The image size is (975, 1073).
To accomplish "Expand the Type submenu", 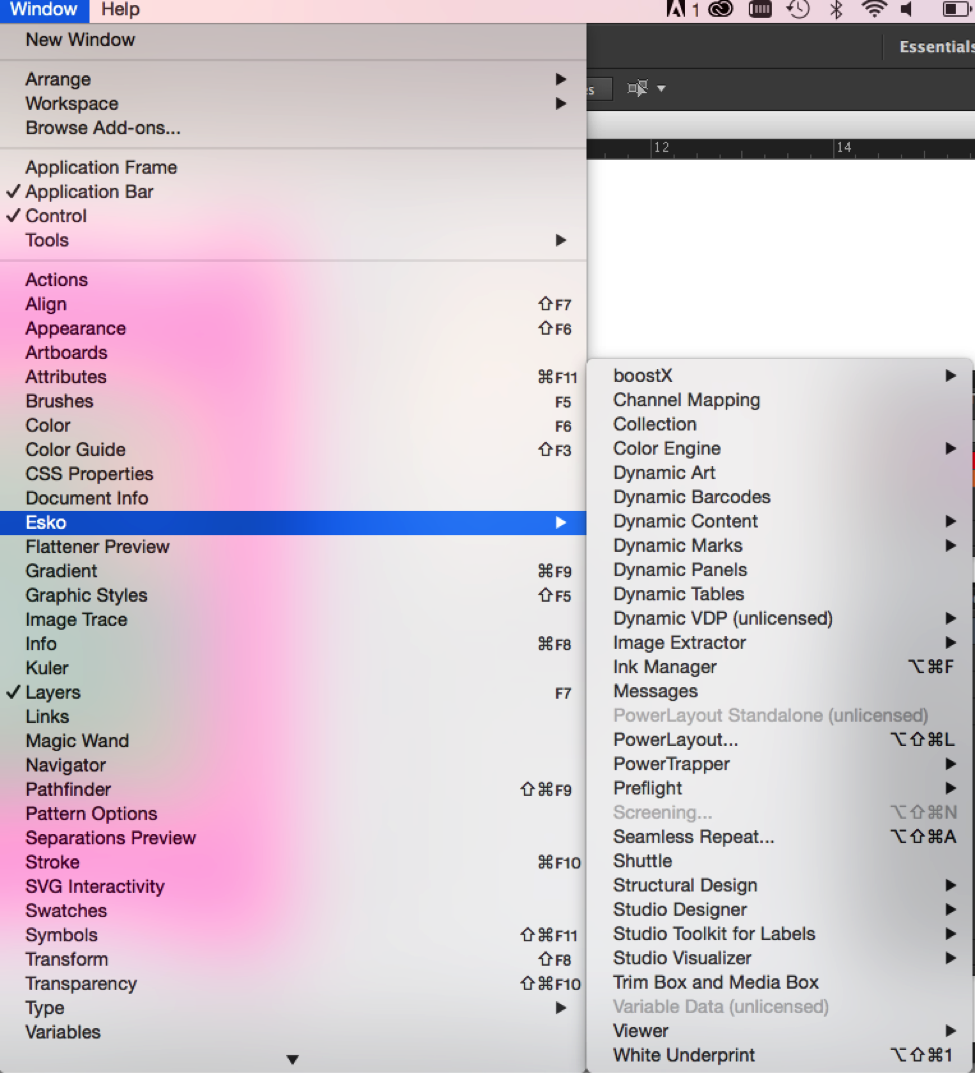I will pyautogui.click(x=293, y=1007).
